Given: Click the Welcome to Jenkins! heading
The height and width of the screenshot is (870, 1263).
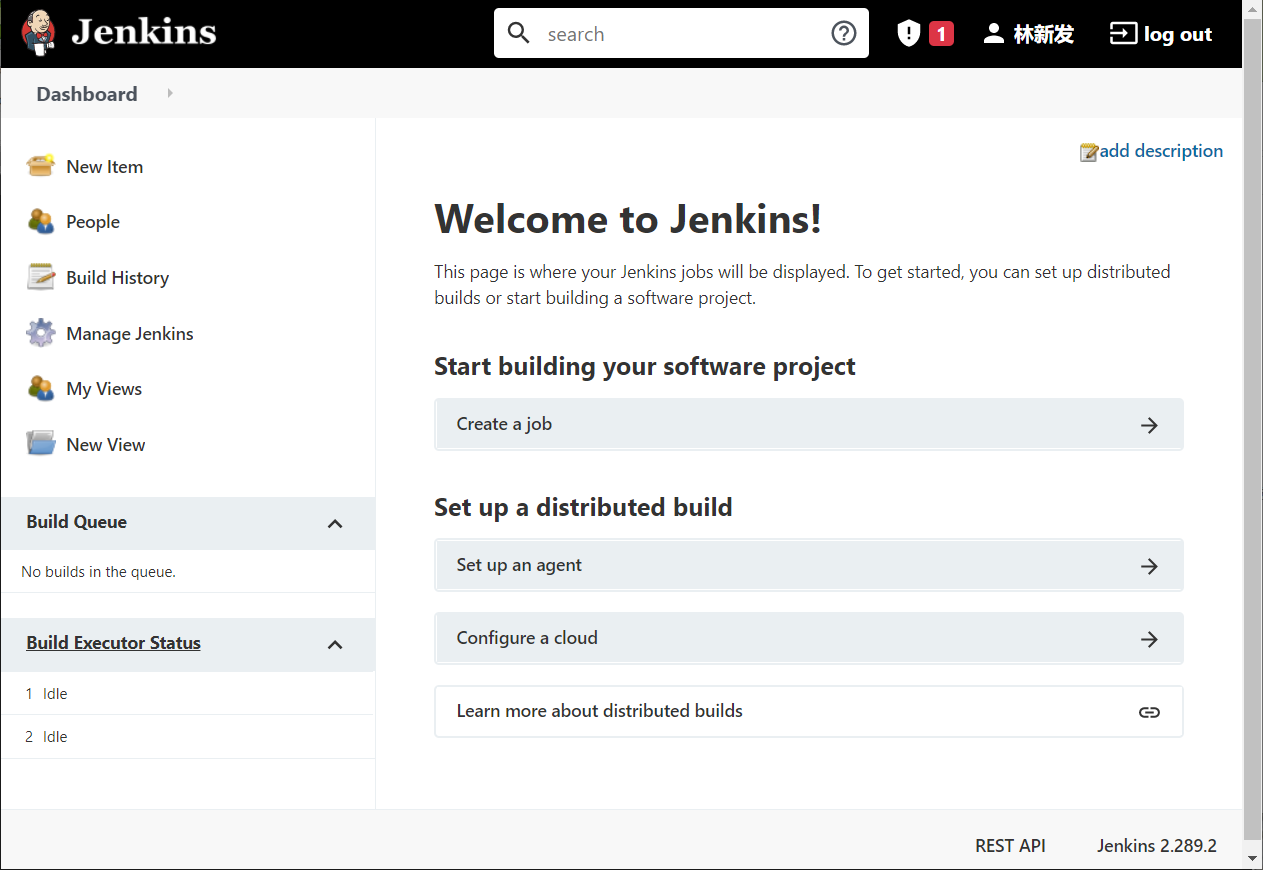Looking at the screenshot, I should (x=628, y=219).
